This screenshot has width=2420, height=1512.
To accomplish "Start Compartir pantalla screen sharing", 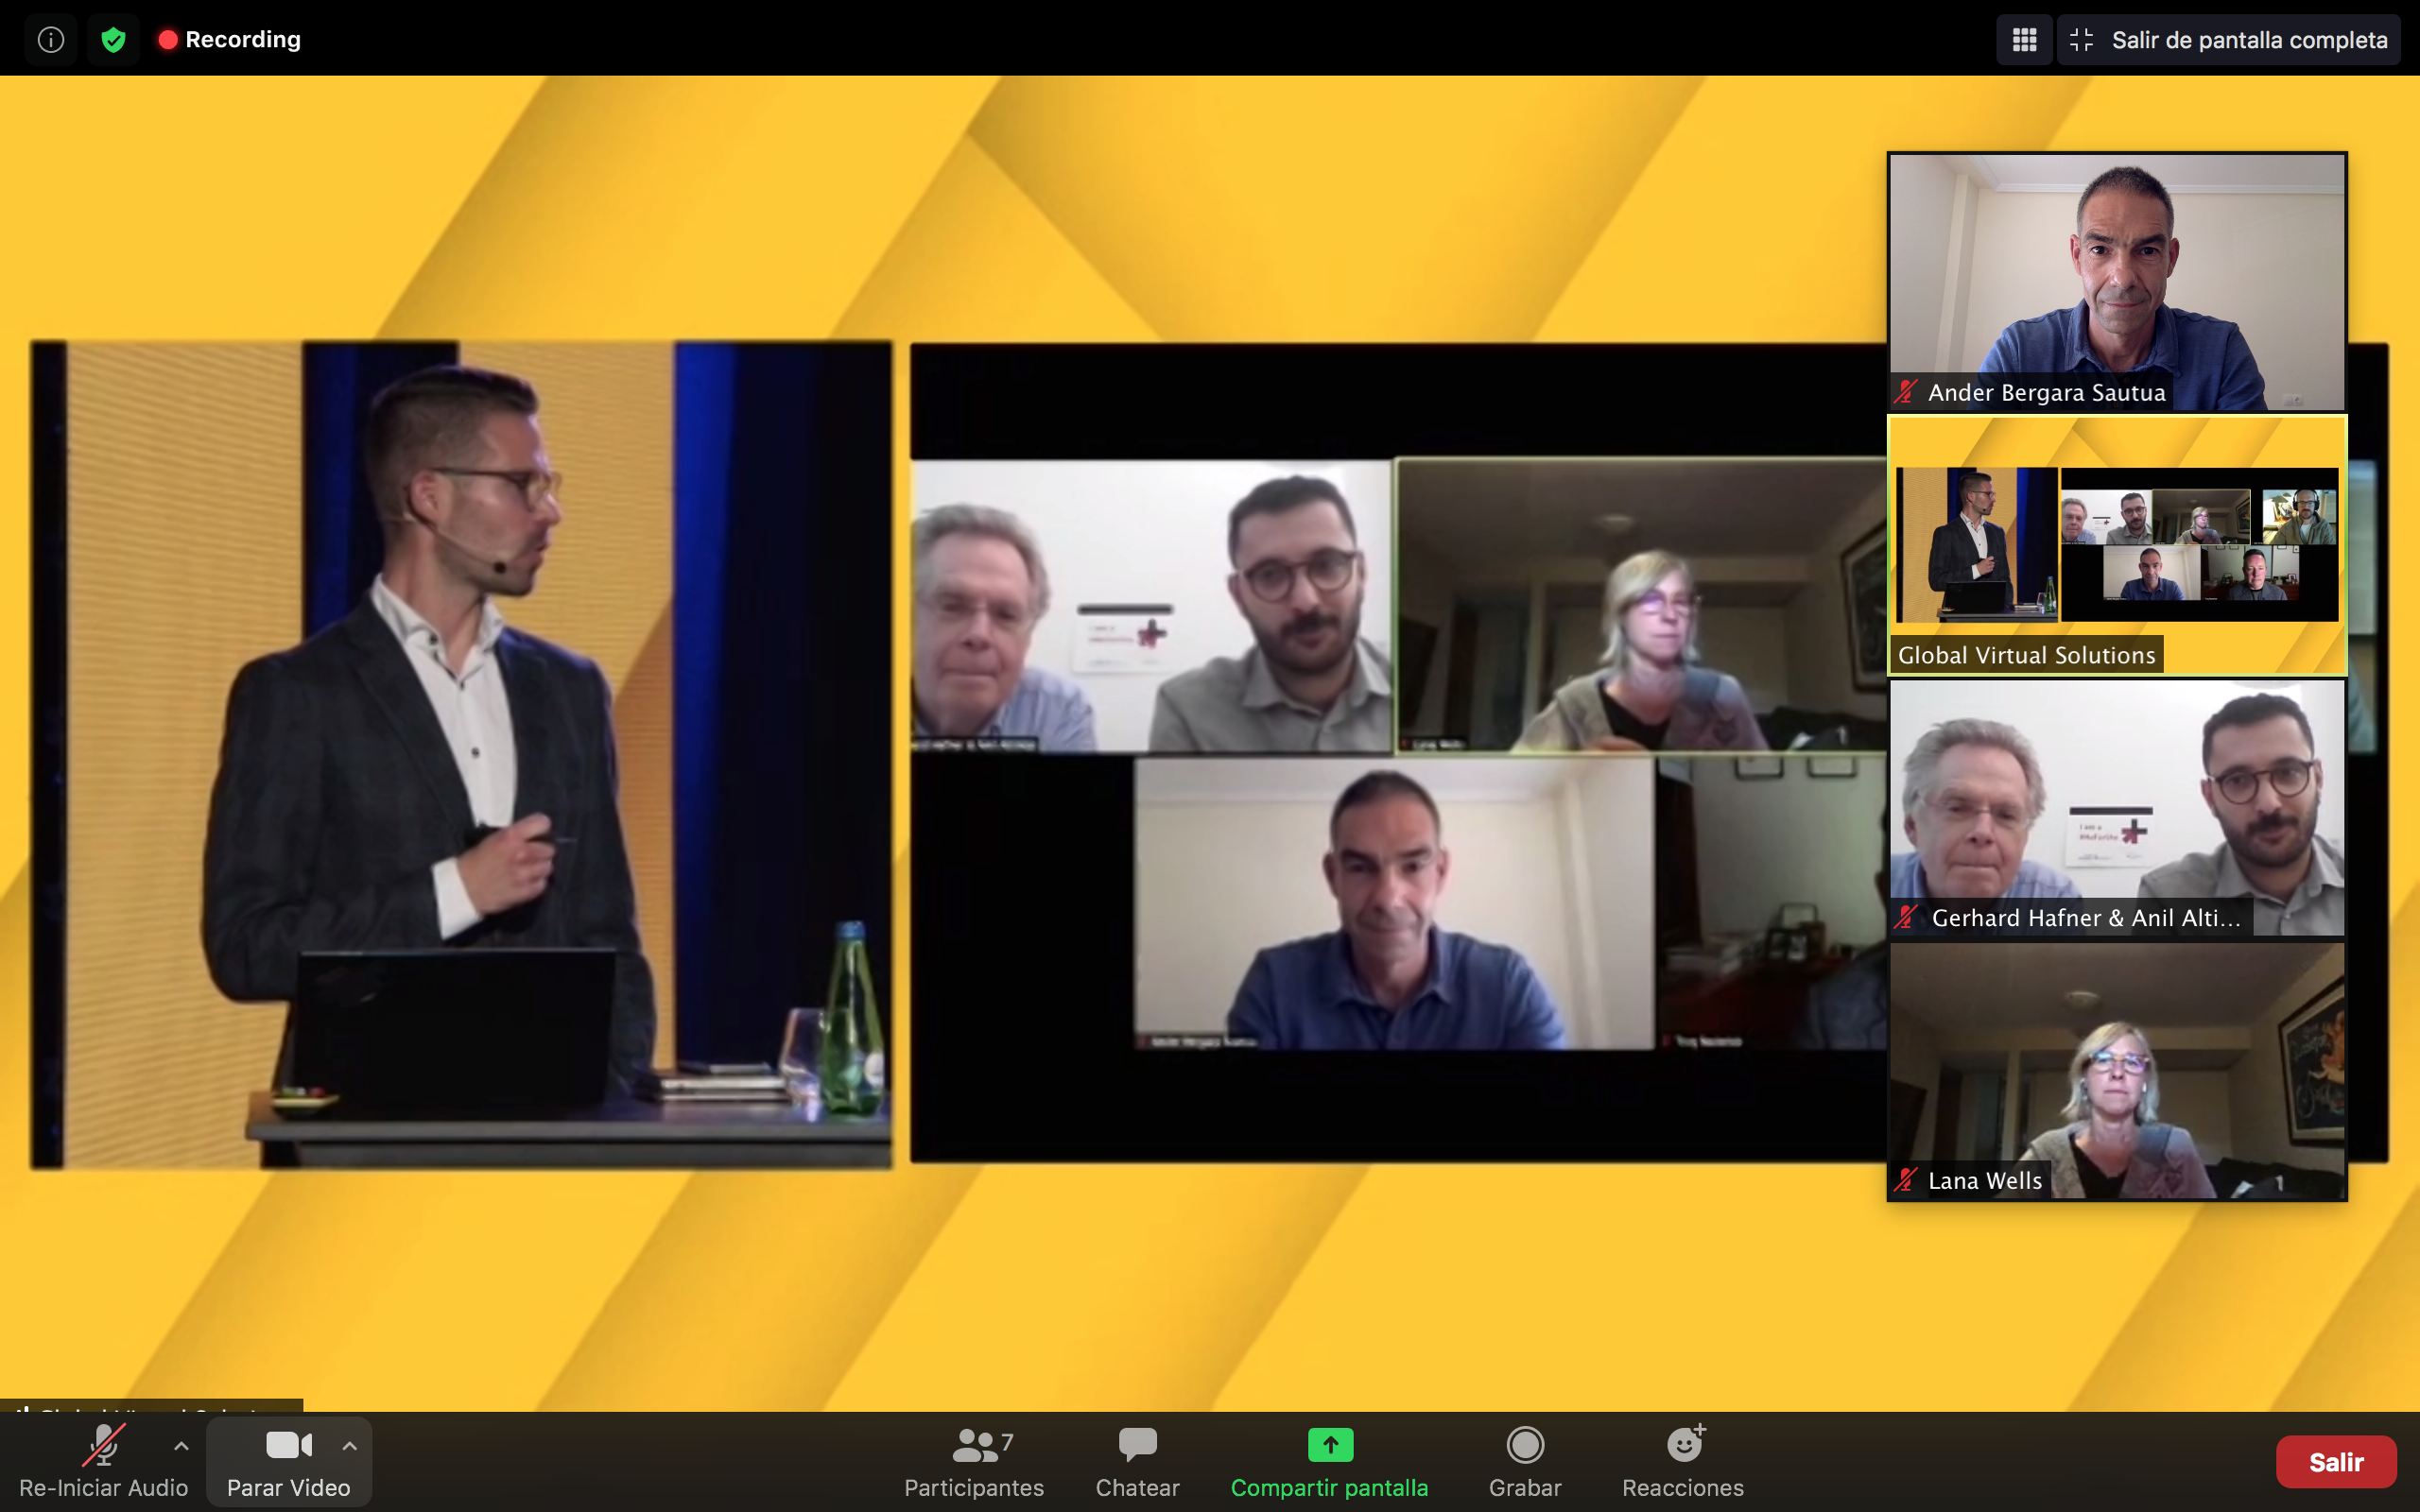I will [x=1329, y=1461].
